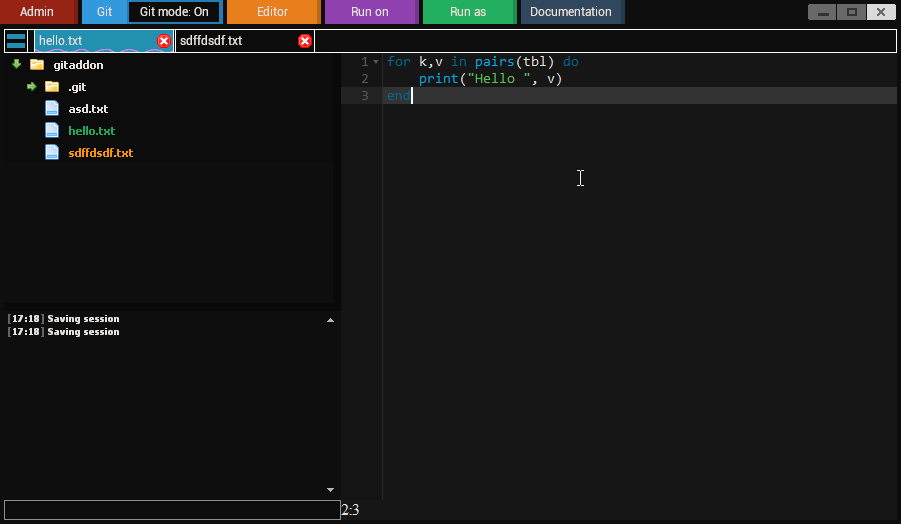Open sdffdsdf.txt from the file tree
901x524 pixels.
tap(101, 153)
